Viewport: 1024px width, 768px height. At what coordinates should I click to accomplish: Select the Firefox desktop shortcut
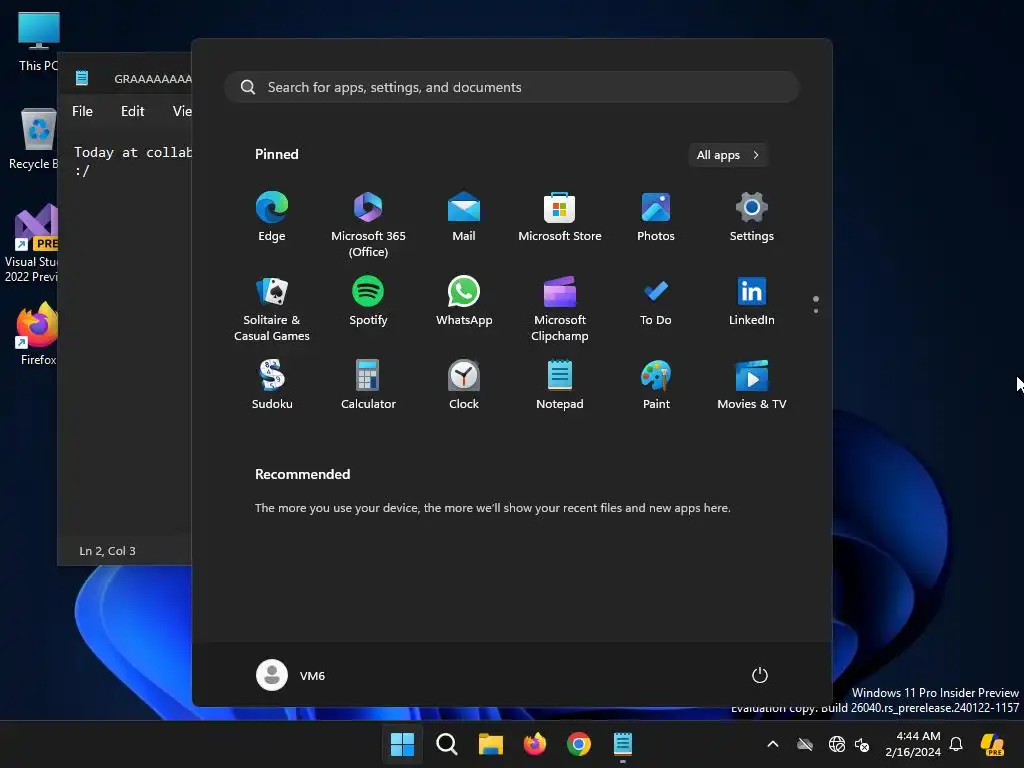pyautogui.click(x=38, y=333)
